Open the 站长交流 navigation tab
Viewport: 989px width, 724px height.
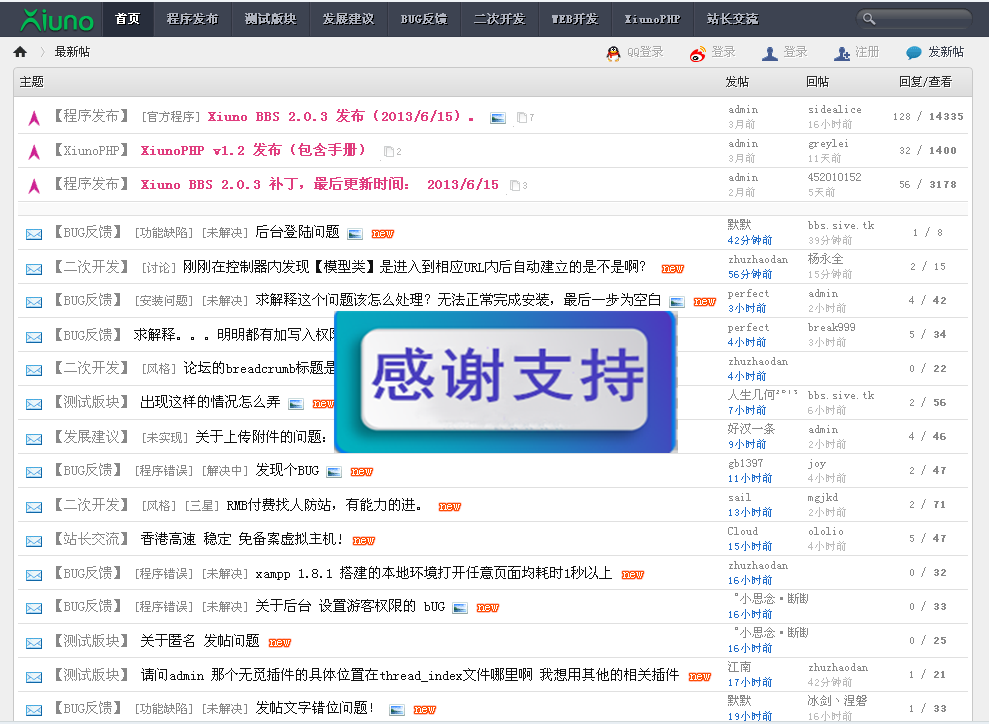732,19
